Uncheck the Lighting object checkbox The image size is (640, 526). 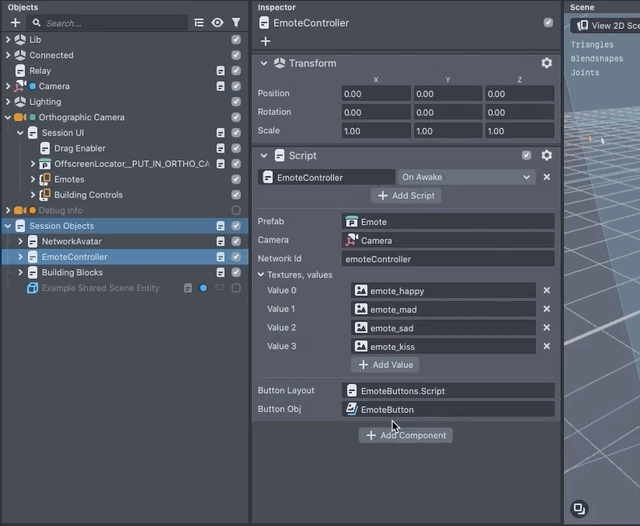point(236,101)
